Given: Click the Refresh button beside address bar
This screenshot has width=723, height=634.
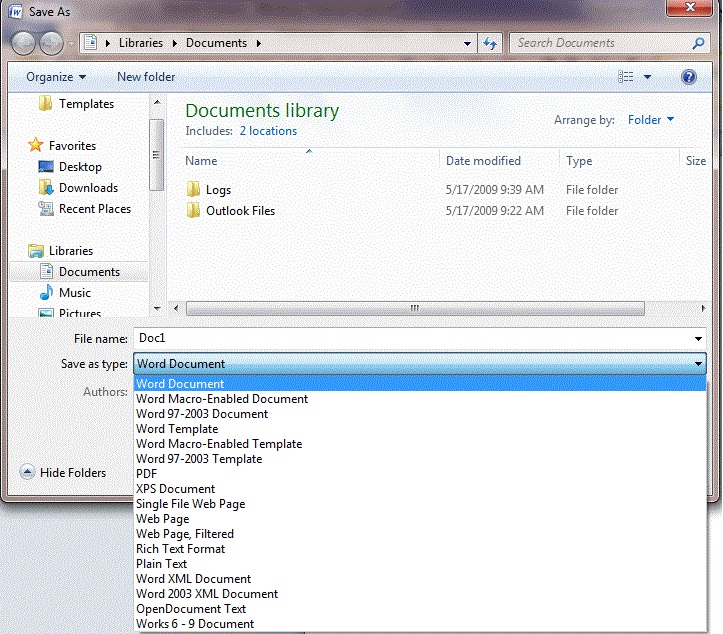Looking at the screenshot, I should click(x=490, y=43).
